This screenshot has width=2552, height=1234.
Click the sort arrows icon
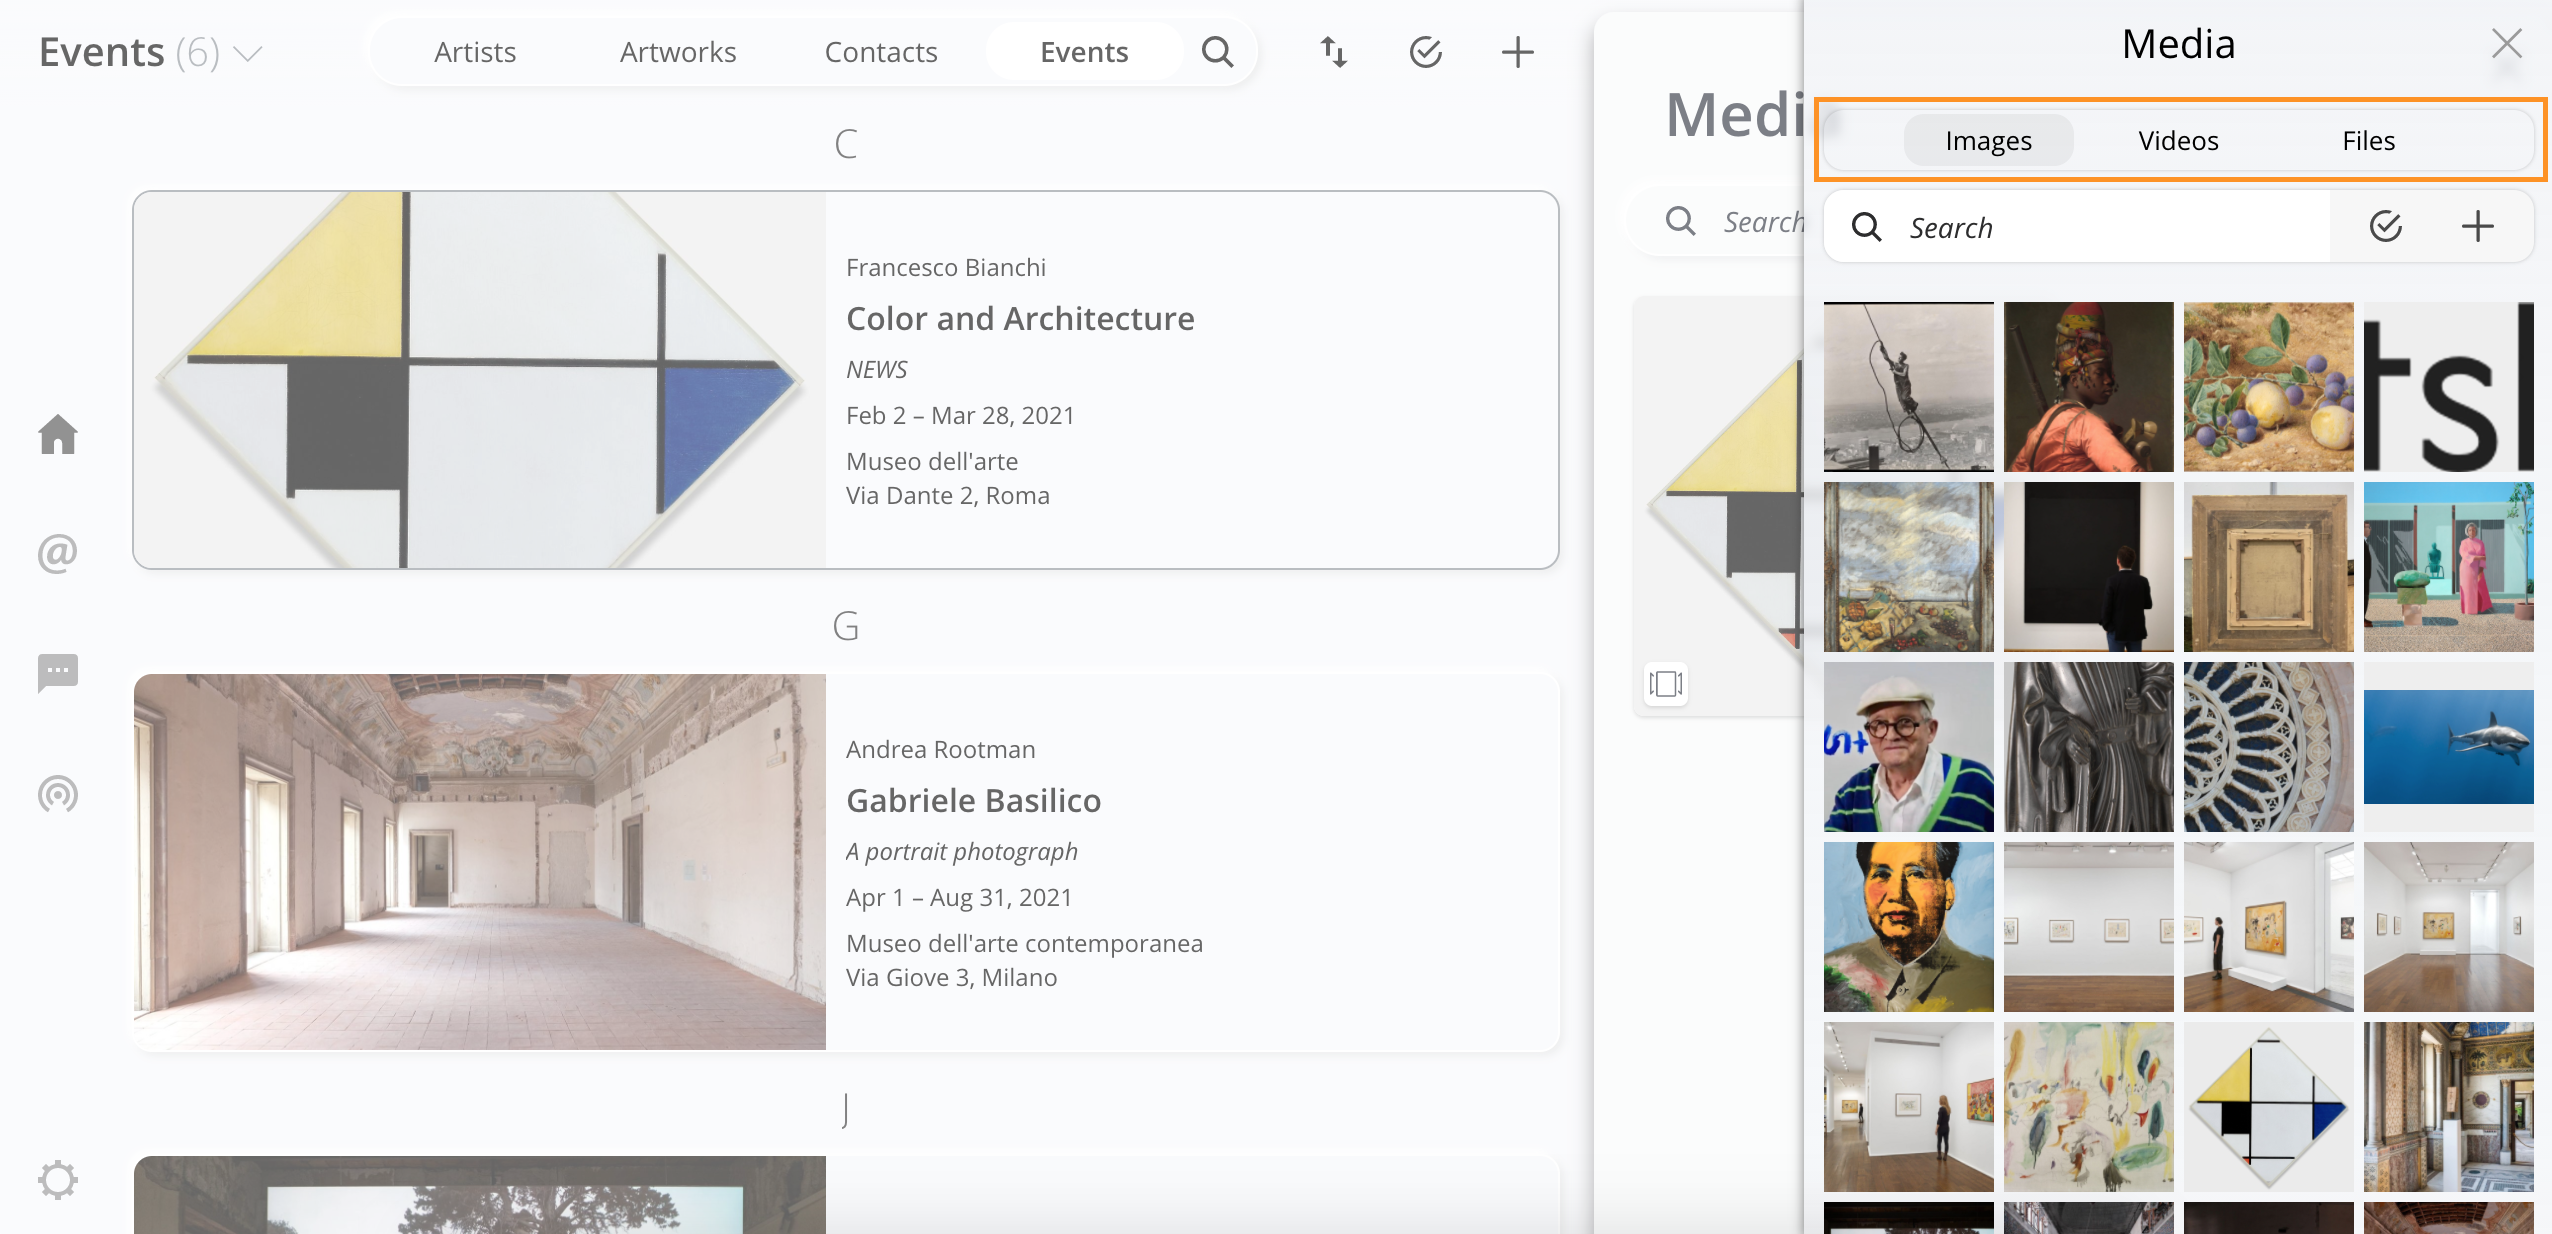point(1334,52)
